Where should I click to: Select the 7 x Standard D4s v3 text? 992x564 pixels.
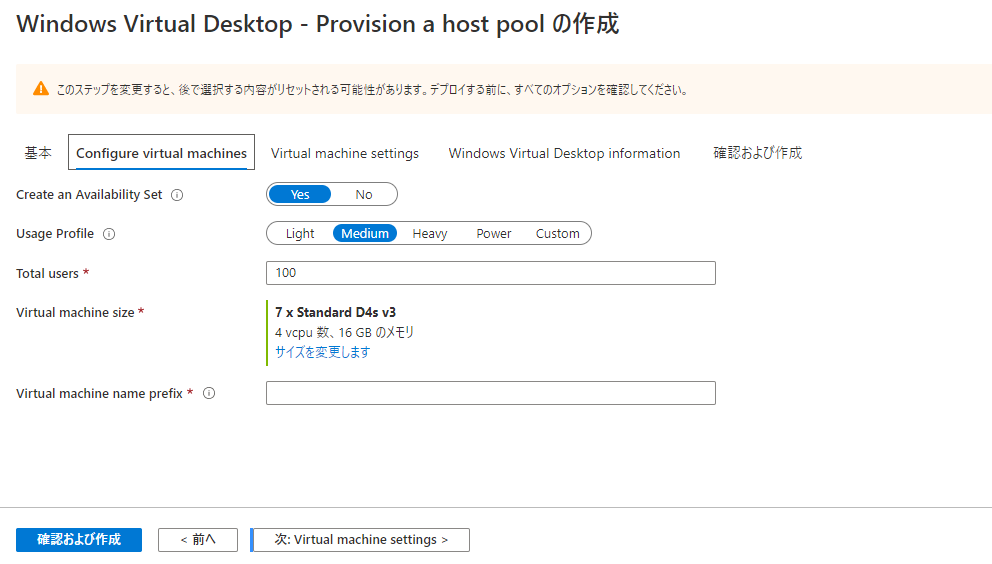pos(335,312)
